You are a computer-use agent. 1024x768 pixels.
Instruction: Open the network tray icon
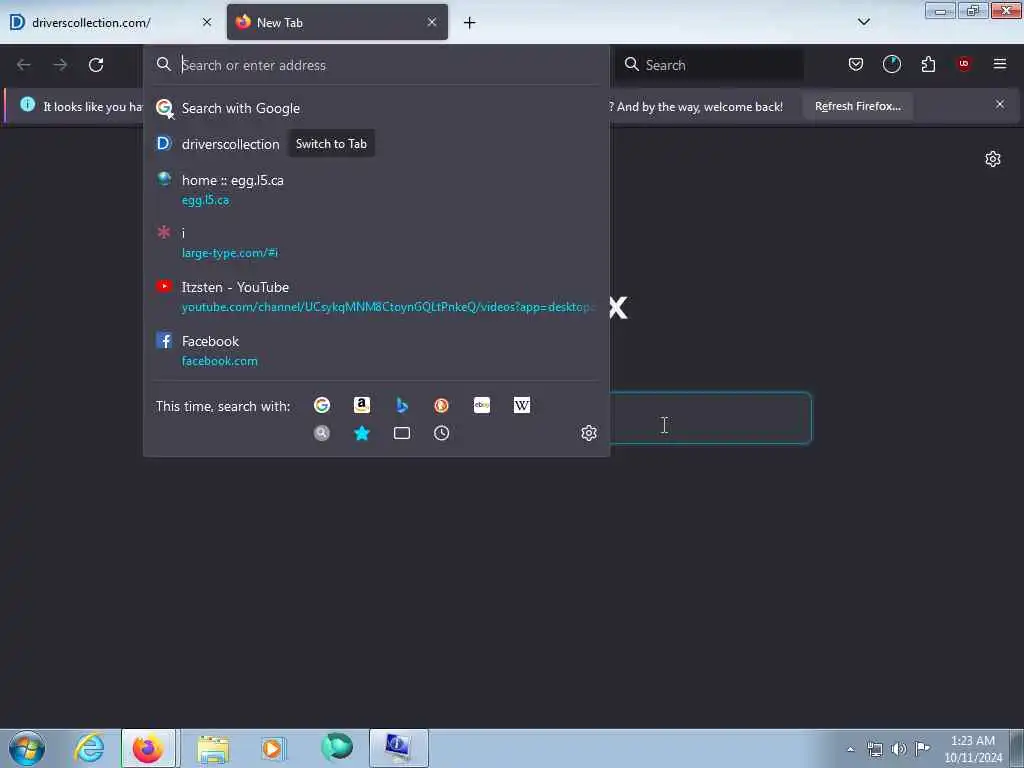click(x=874, y=749)
